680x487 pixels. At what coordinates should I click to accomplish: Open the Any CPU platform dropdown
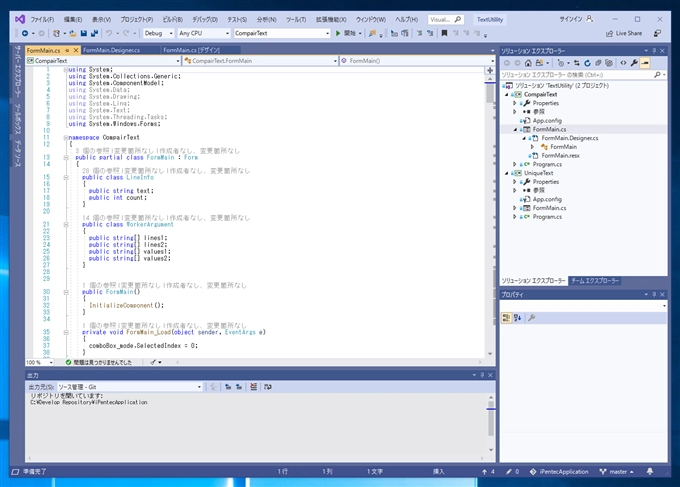click(x=204, y=33)
